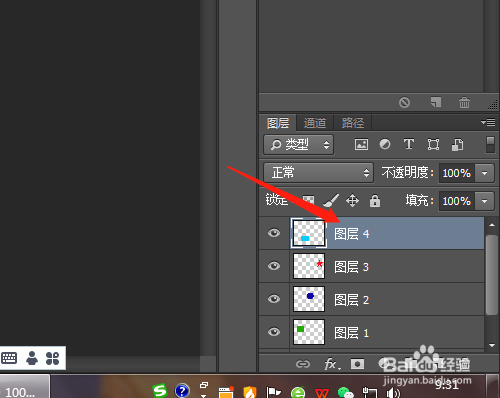Click the 图层 2 thumbnail with the blue dot

click(x=309, y=299)
